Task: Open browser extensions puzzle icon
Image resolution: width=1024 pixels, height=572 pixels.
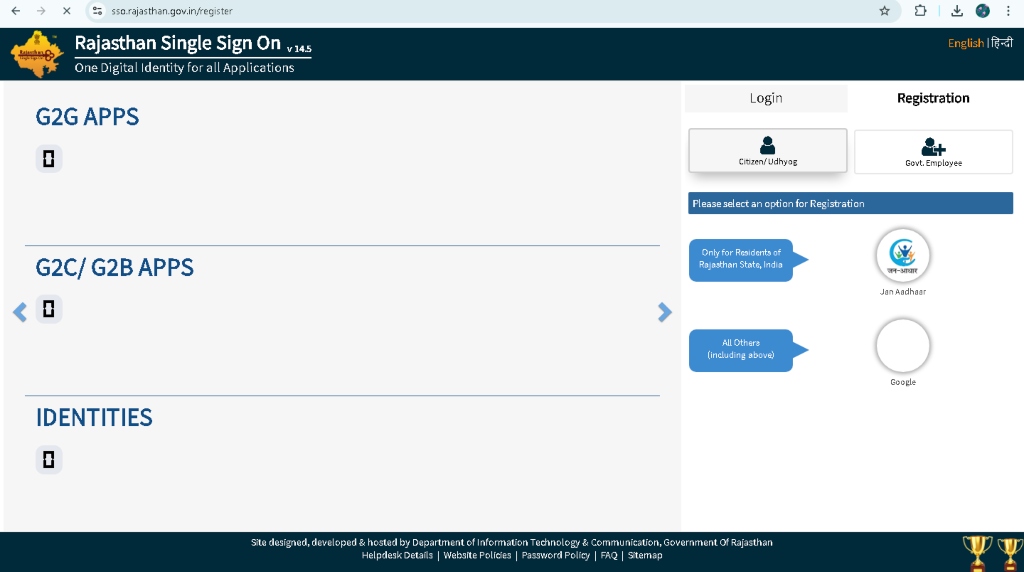Action: [x=920, y=11]
